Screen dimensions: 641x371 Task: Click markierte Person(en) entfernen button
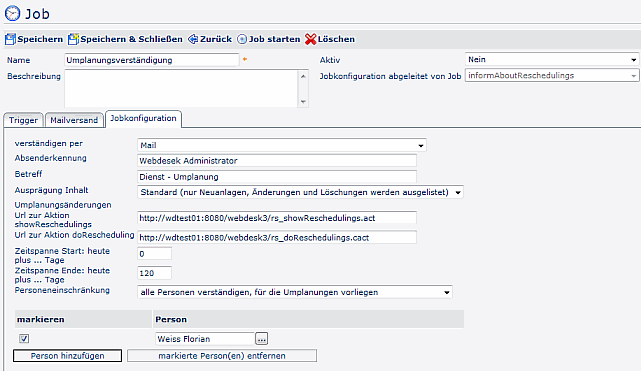(x=222, y=355)
